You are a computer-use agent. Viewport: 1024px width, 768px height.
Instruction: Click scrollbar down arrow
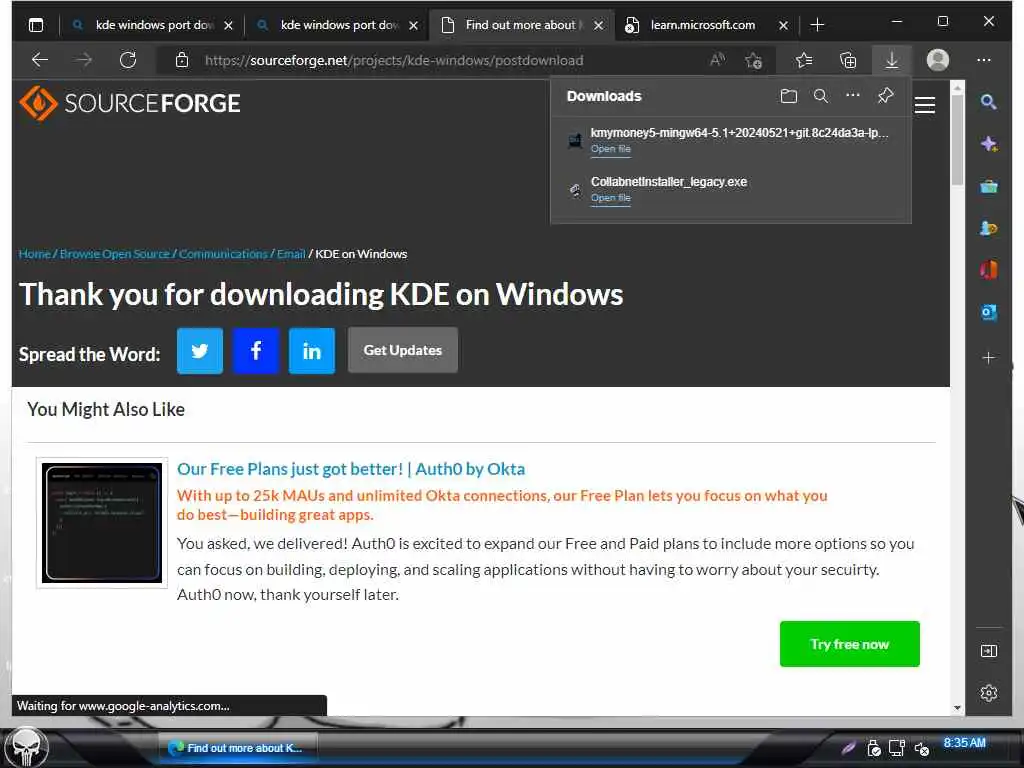click(957, 708)
